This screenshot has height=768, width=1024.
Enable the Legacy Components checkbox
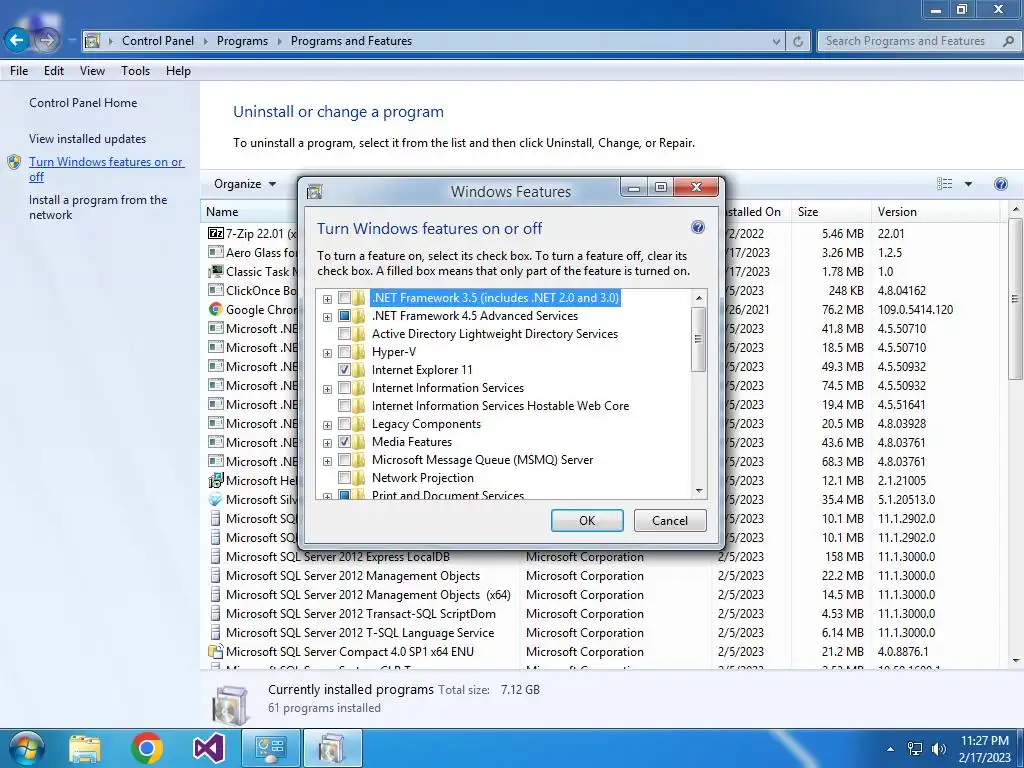[x=344, y=424]
